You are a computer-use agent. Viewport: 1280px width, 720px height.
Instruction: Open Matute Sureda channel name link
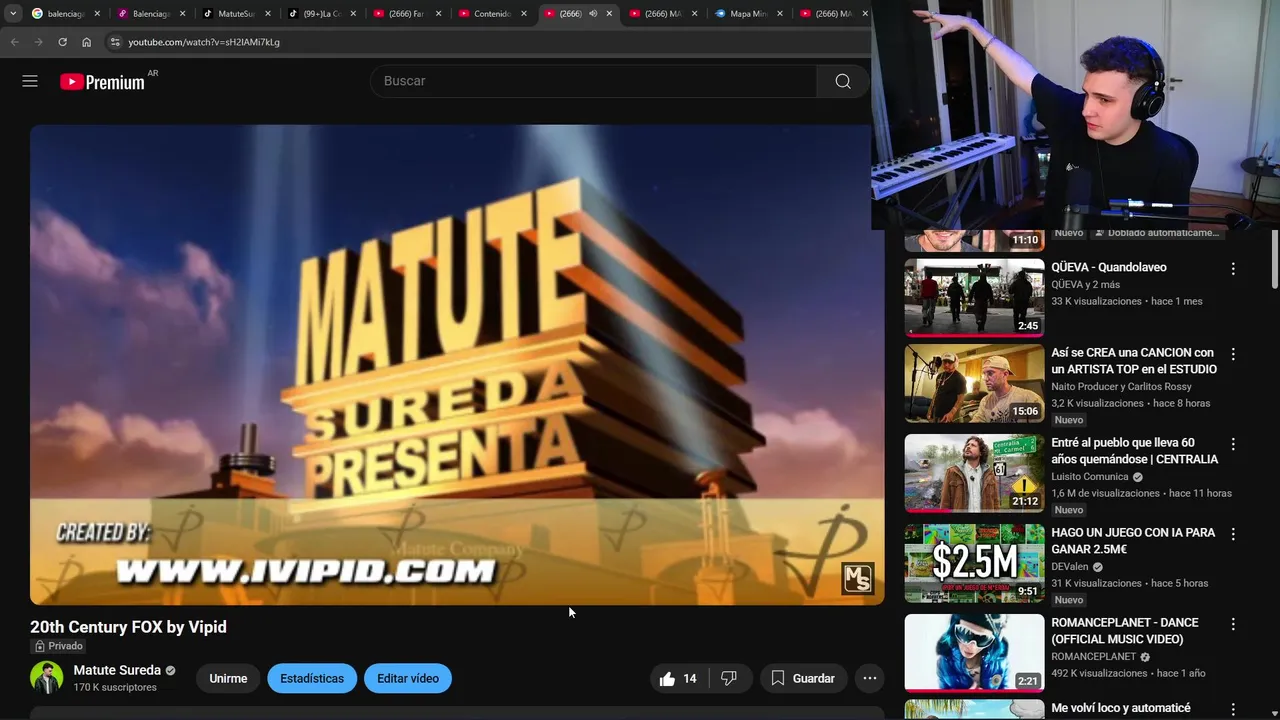117,670
